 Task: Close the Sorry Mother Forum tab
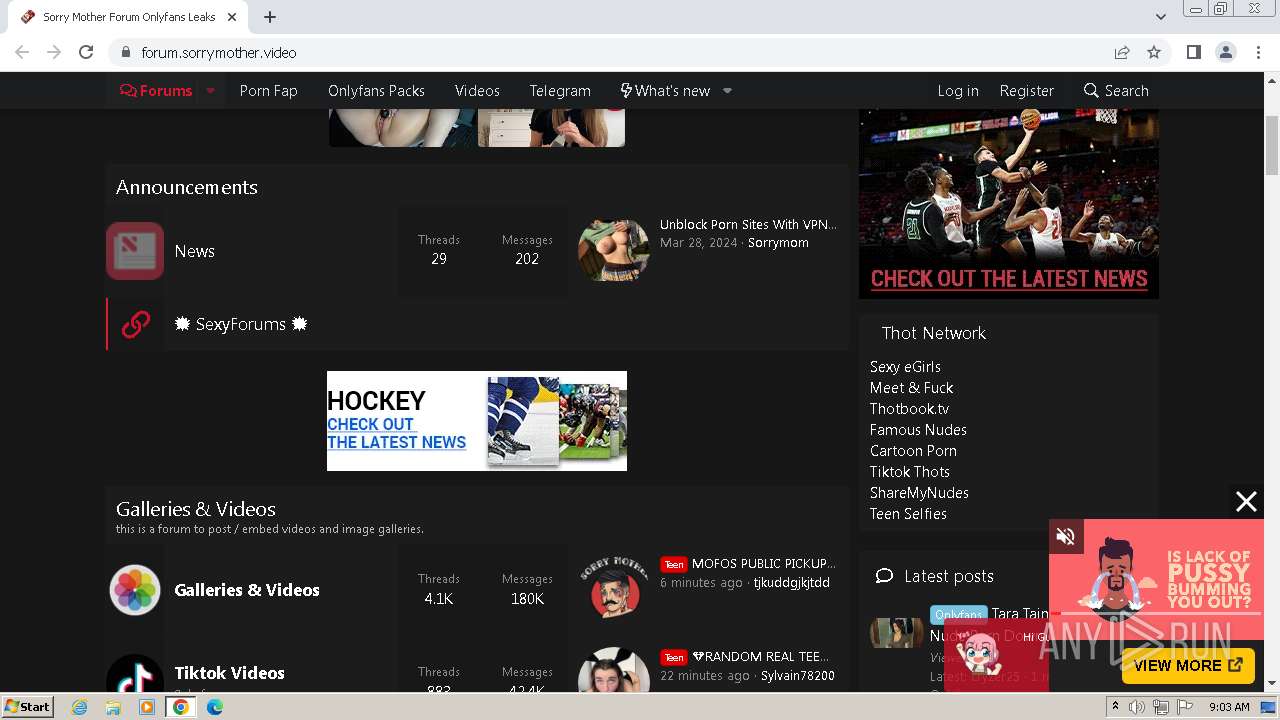pos(232,17)
